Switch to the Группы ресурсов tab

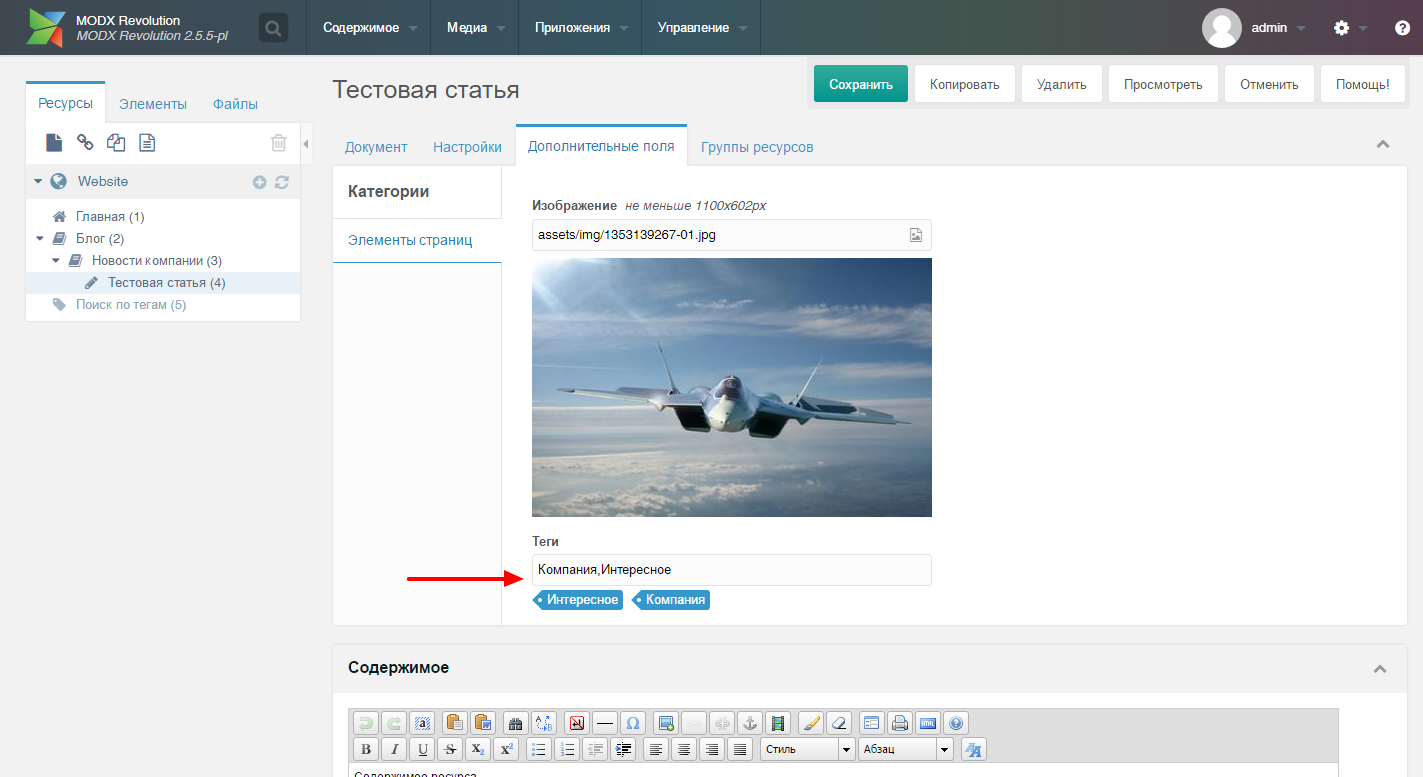click(757, 147)
